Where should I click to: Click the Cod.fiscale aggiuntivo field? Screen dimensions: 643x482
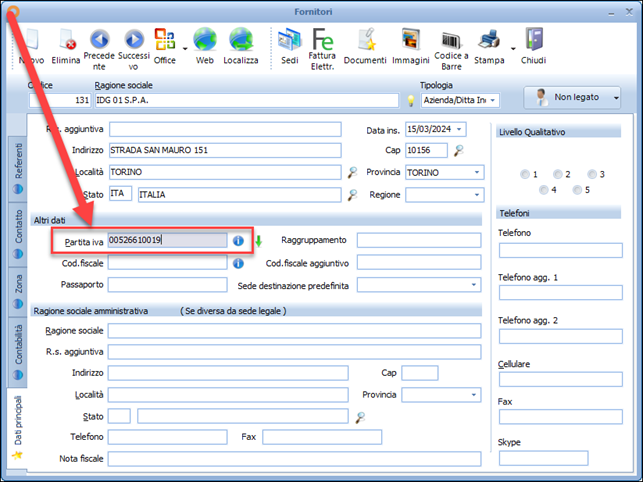(x=419, y=263)
